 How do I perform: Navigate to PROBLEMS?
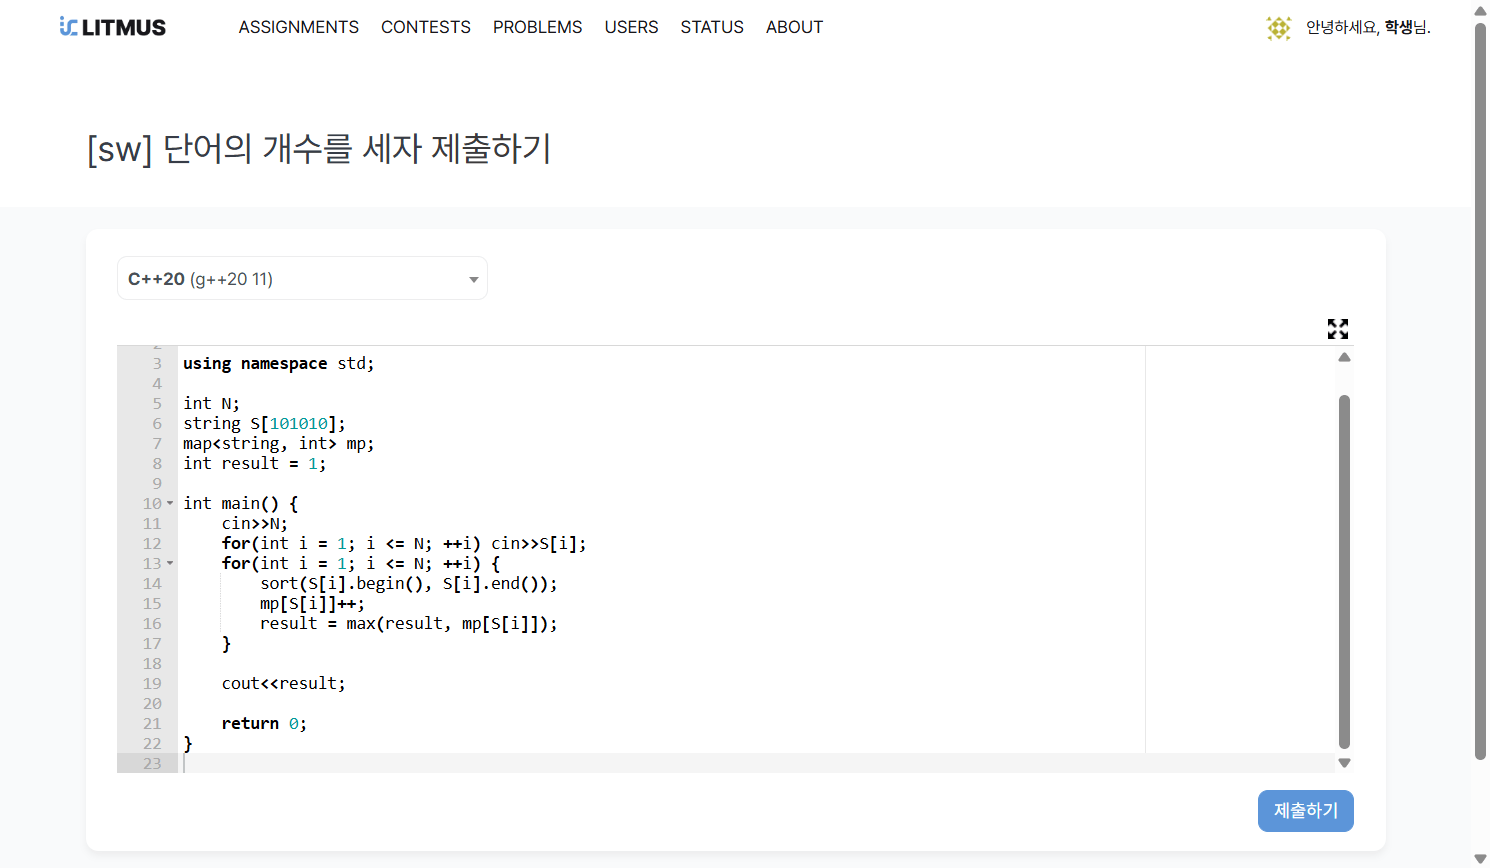pos(537,27)
